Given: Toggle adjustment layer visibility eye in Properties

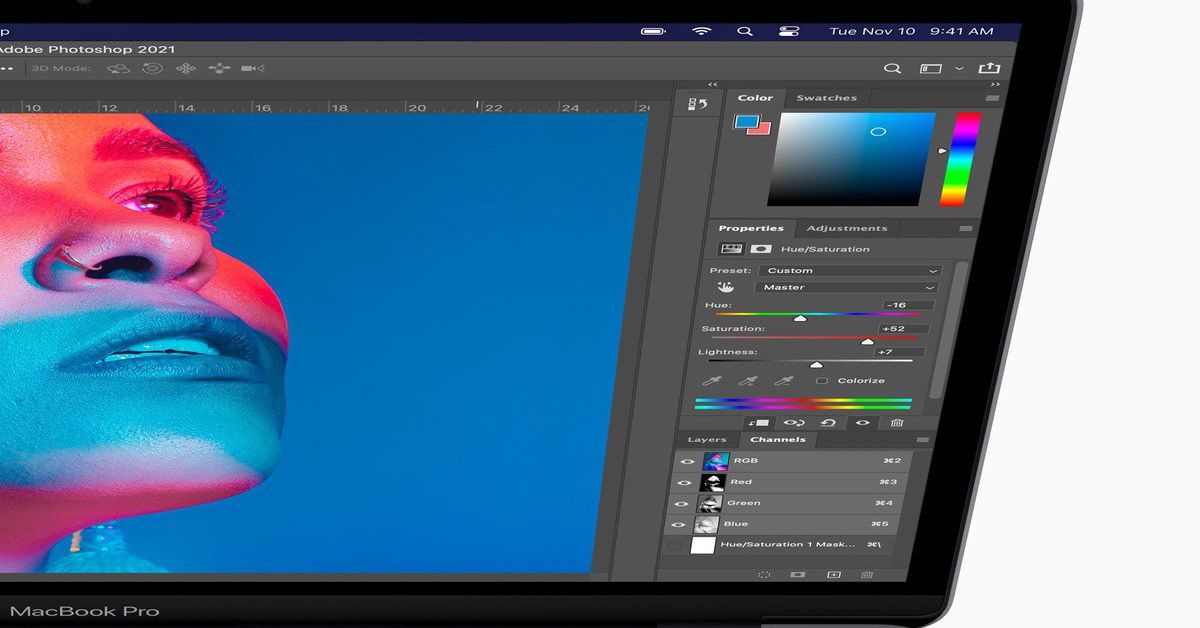Looking at the screenshot, I should 862,422.
